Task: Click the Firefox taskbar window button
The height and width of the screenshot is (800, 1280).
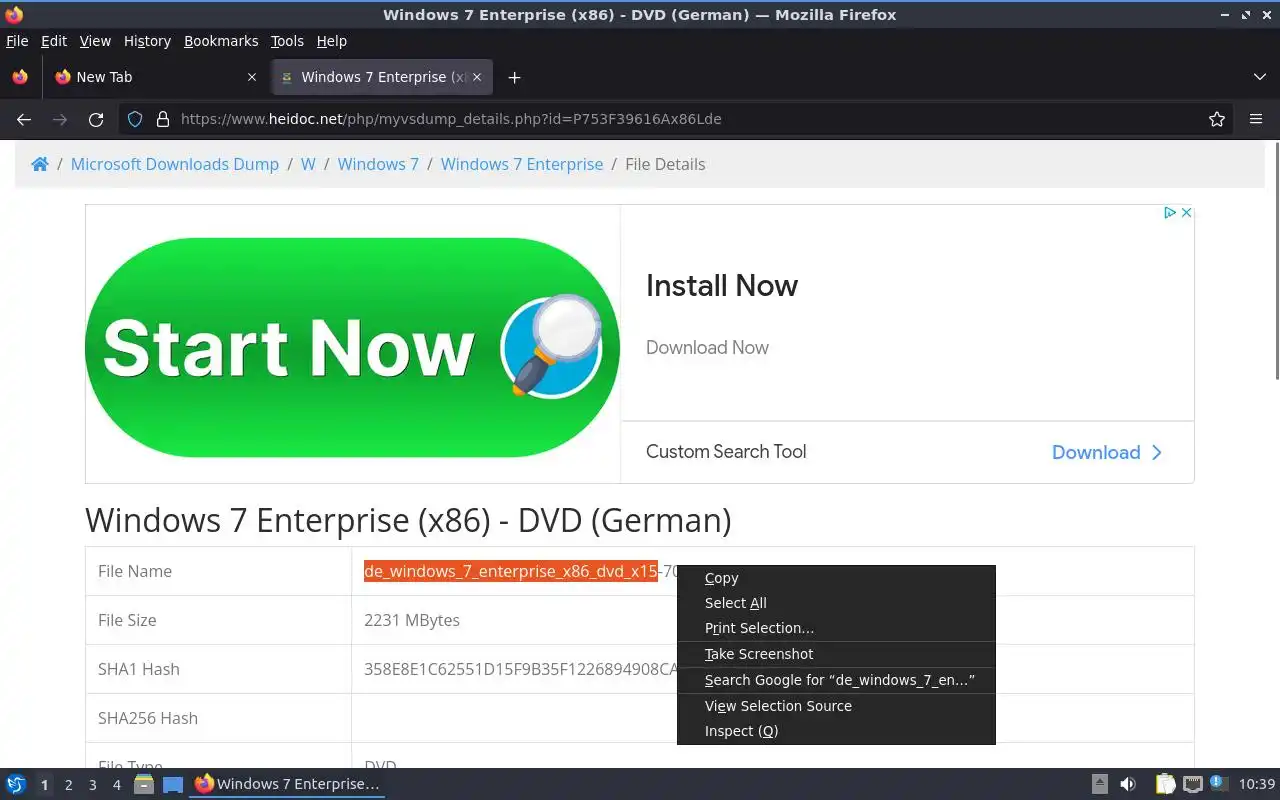Action: (287, 784)
